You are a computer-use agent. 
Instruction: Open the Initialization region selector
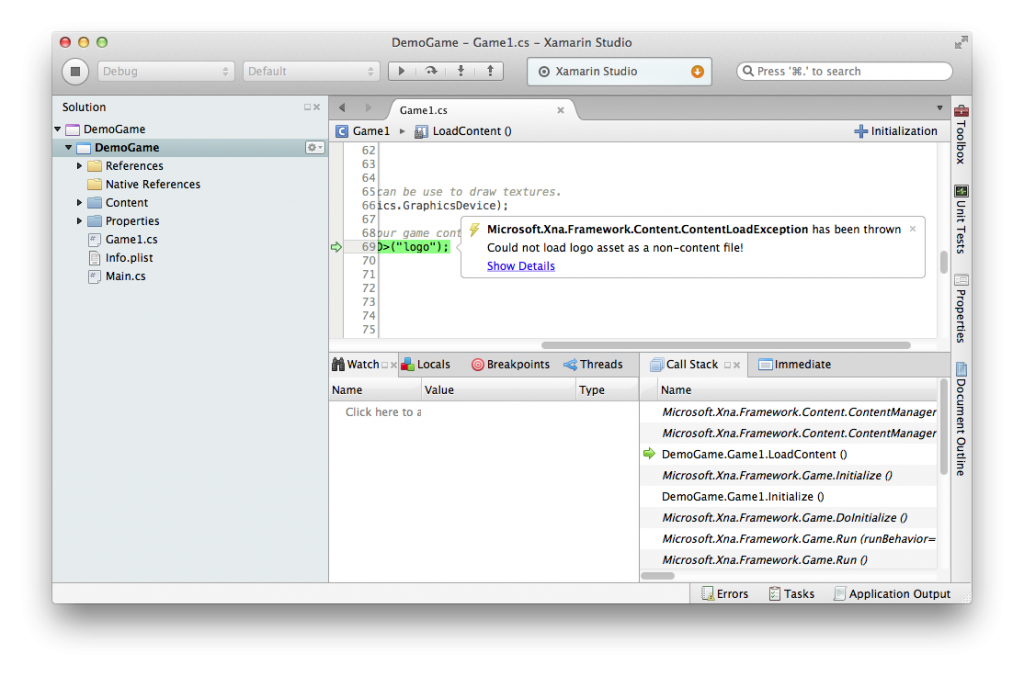tap(895, 131)
